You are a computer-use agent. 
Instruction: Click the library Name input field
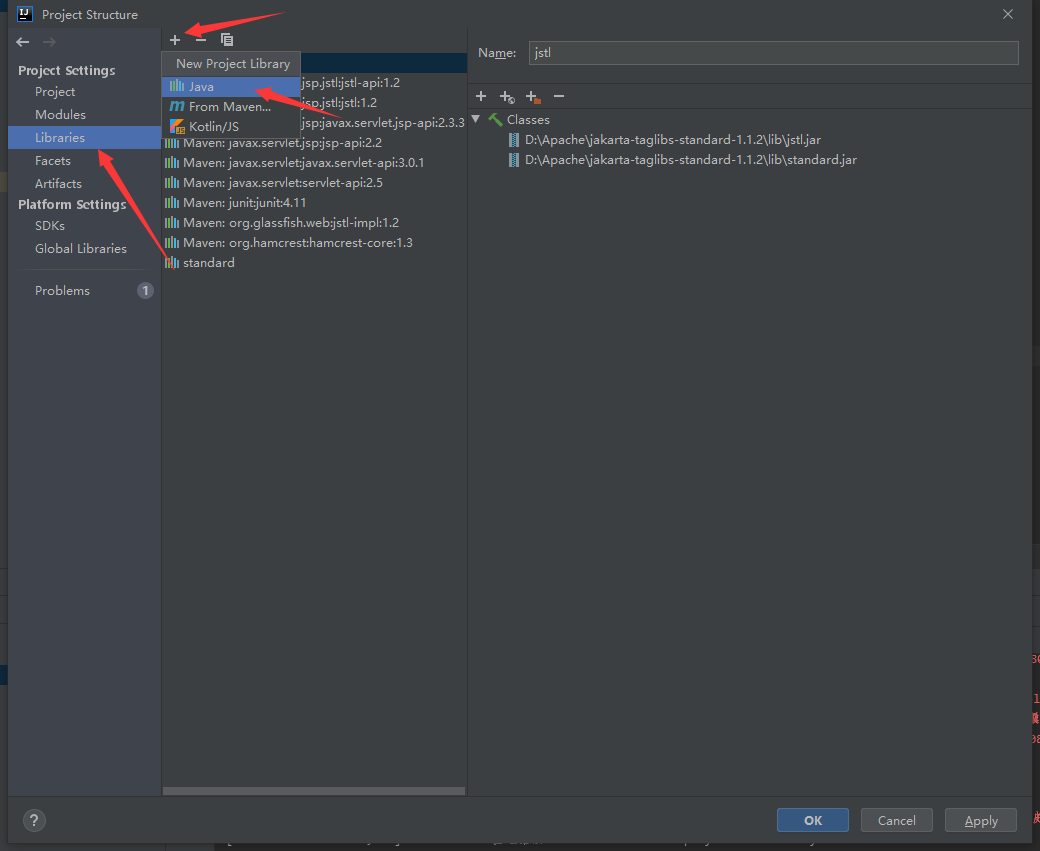click(773, 53)
